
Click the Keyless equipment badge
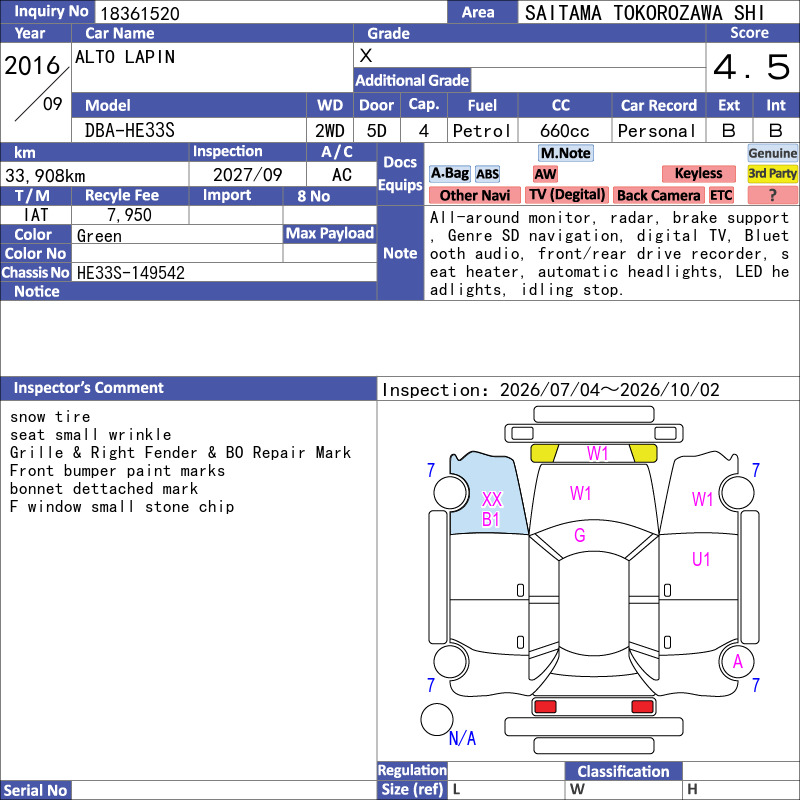(x=698, y=174)
